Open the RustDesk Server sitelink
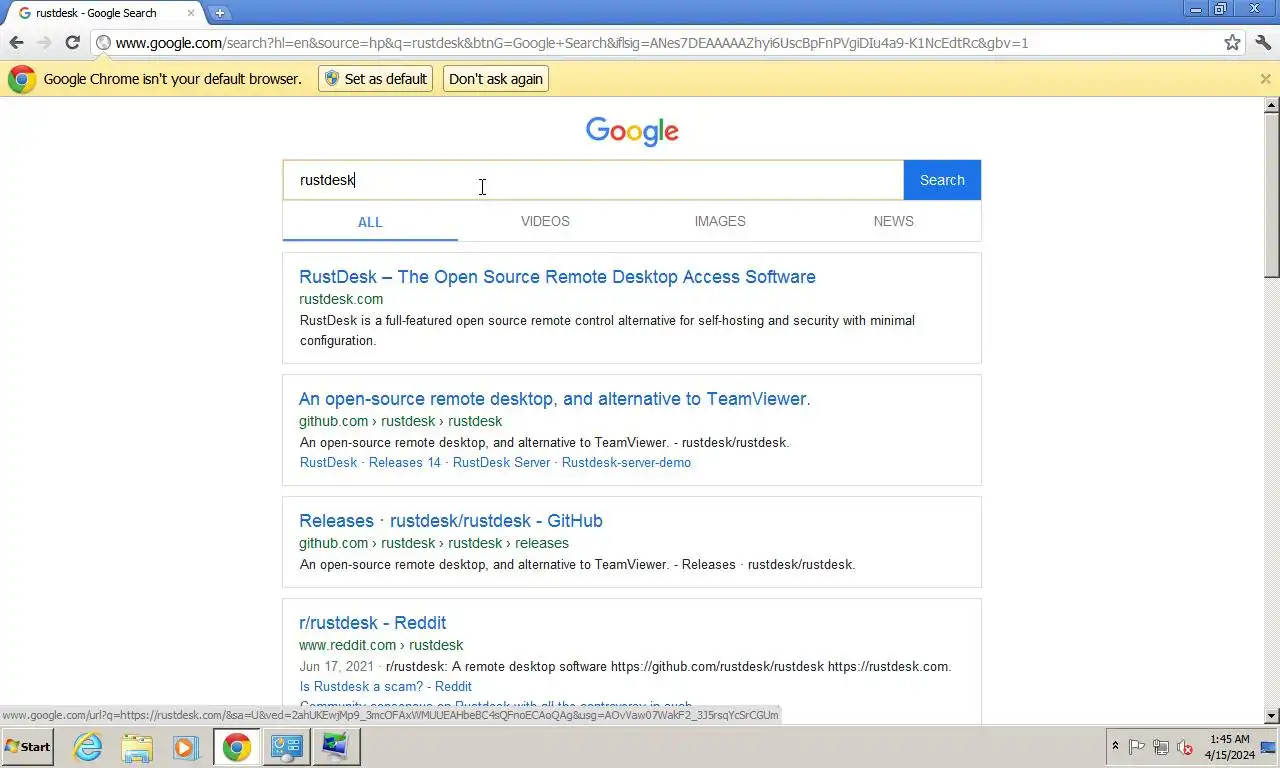 (x=501, y=462)
